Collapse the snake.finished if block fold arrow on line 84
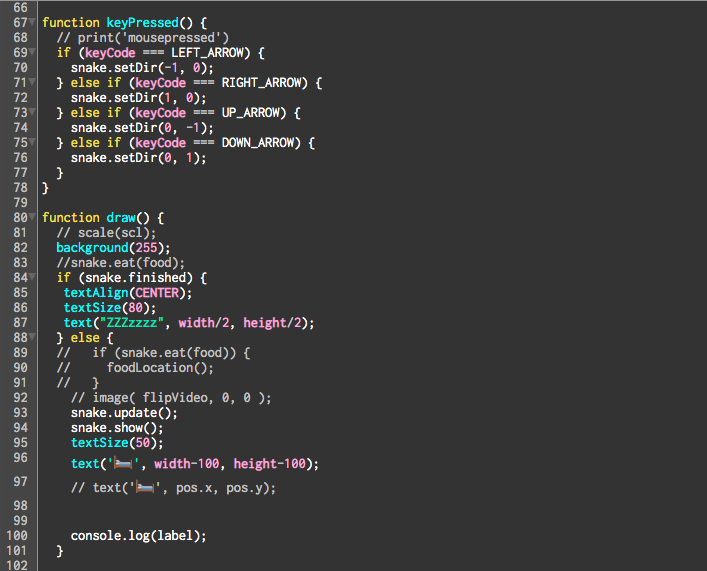This screenshot has height=571, width=707. 32,277
